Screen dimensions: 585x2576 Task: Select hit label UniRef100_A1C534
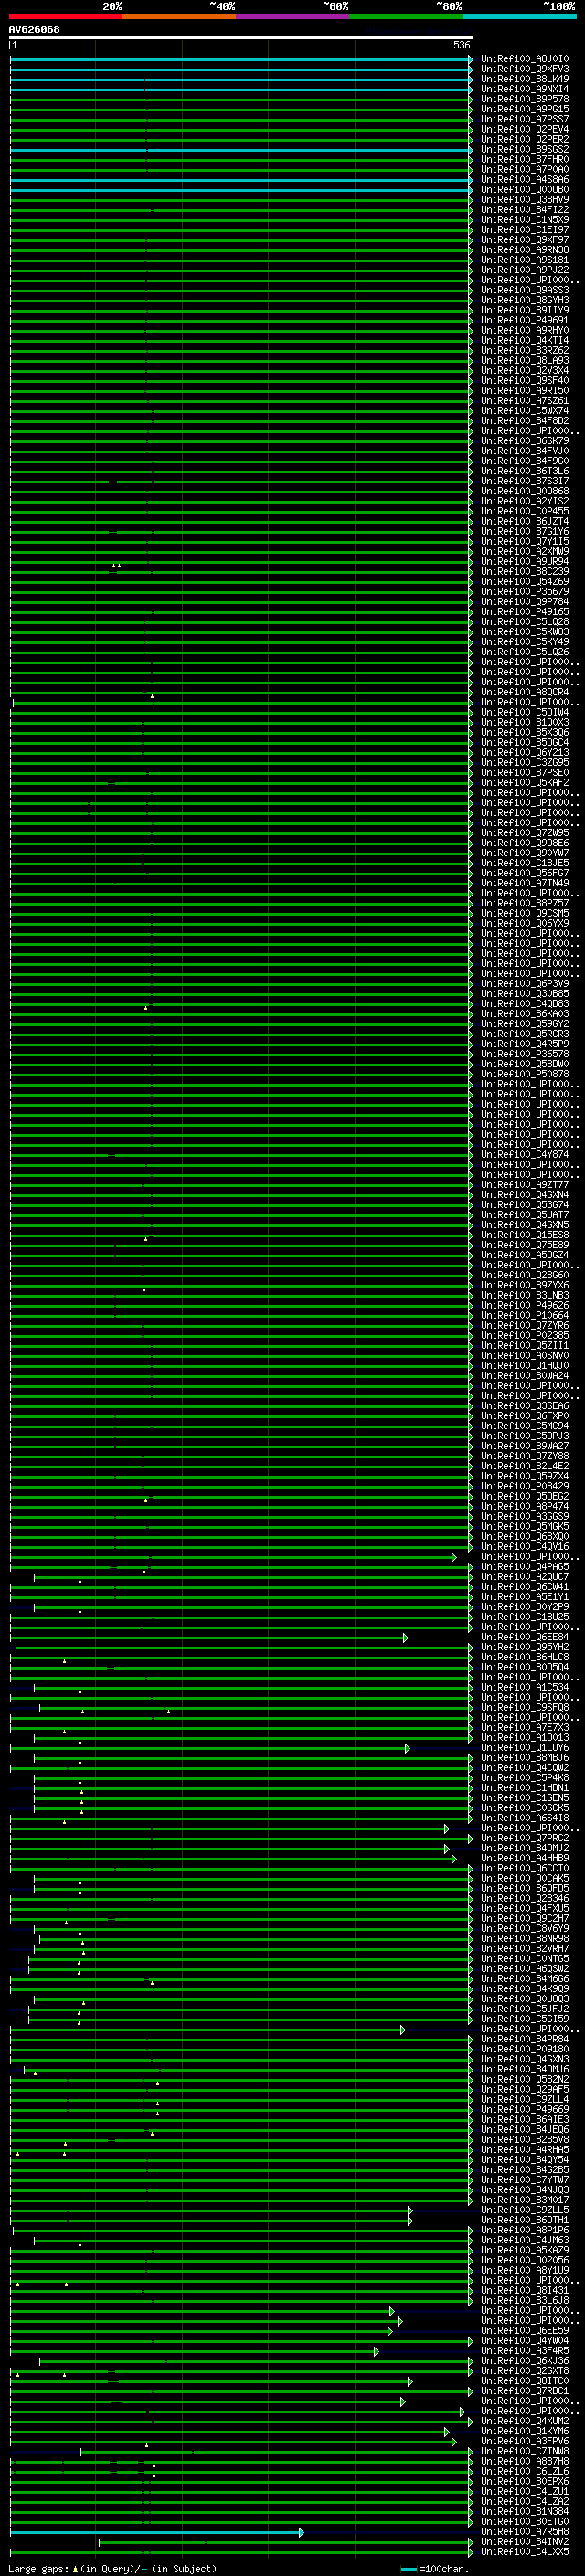click(x=524, y=1687)
